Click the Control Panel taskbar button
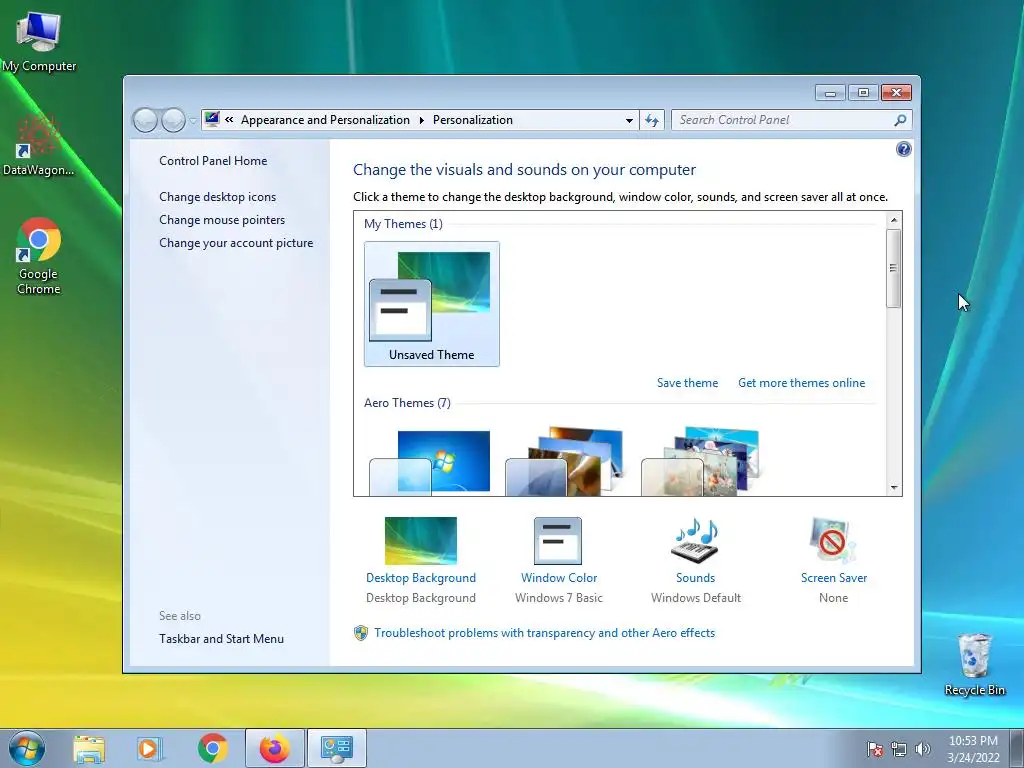1024x768 pixels. click(x=337, y=748)
